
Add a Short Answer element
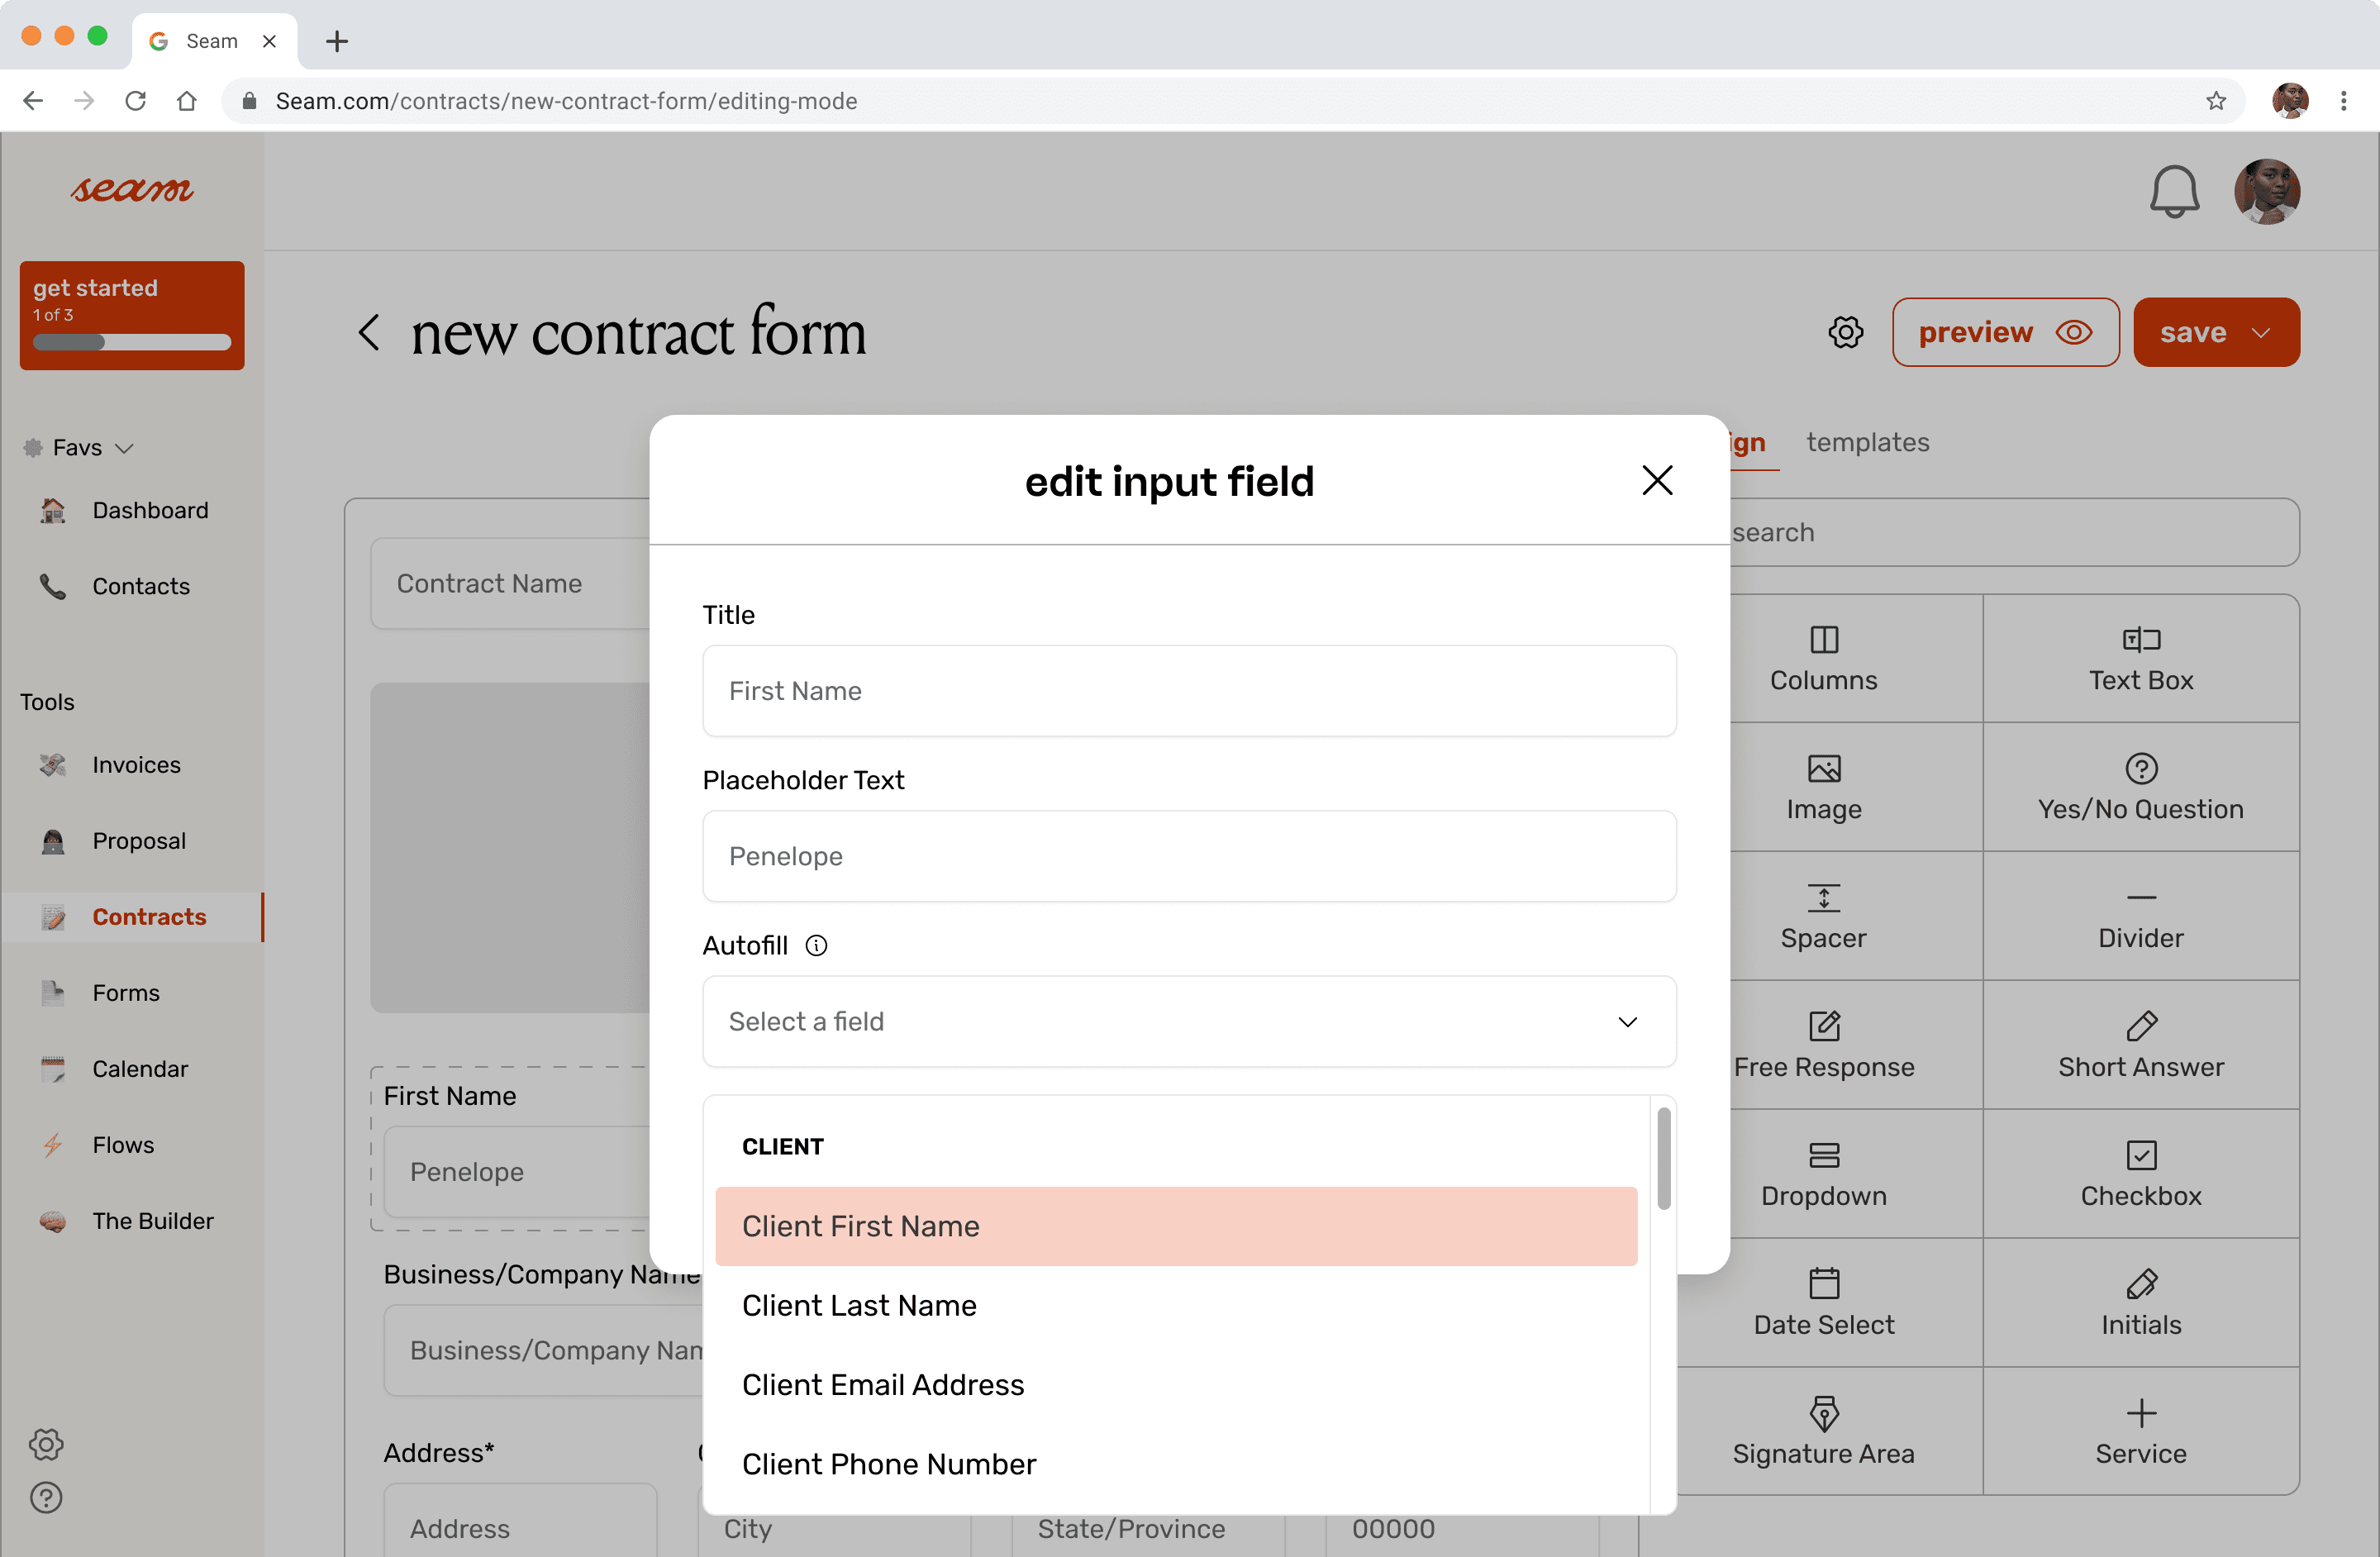(x=2141, y=1046)
